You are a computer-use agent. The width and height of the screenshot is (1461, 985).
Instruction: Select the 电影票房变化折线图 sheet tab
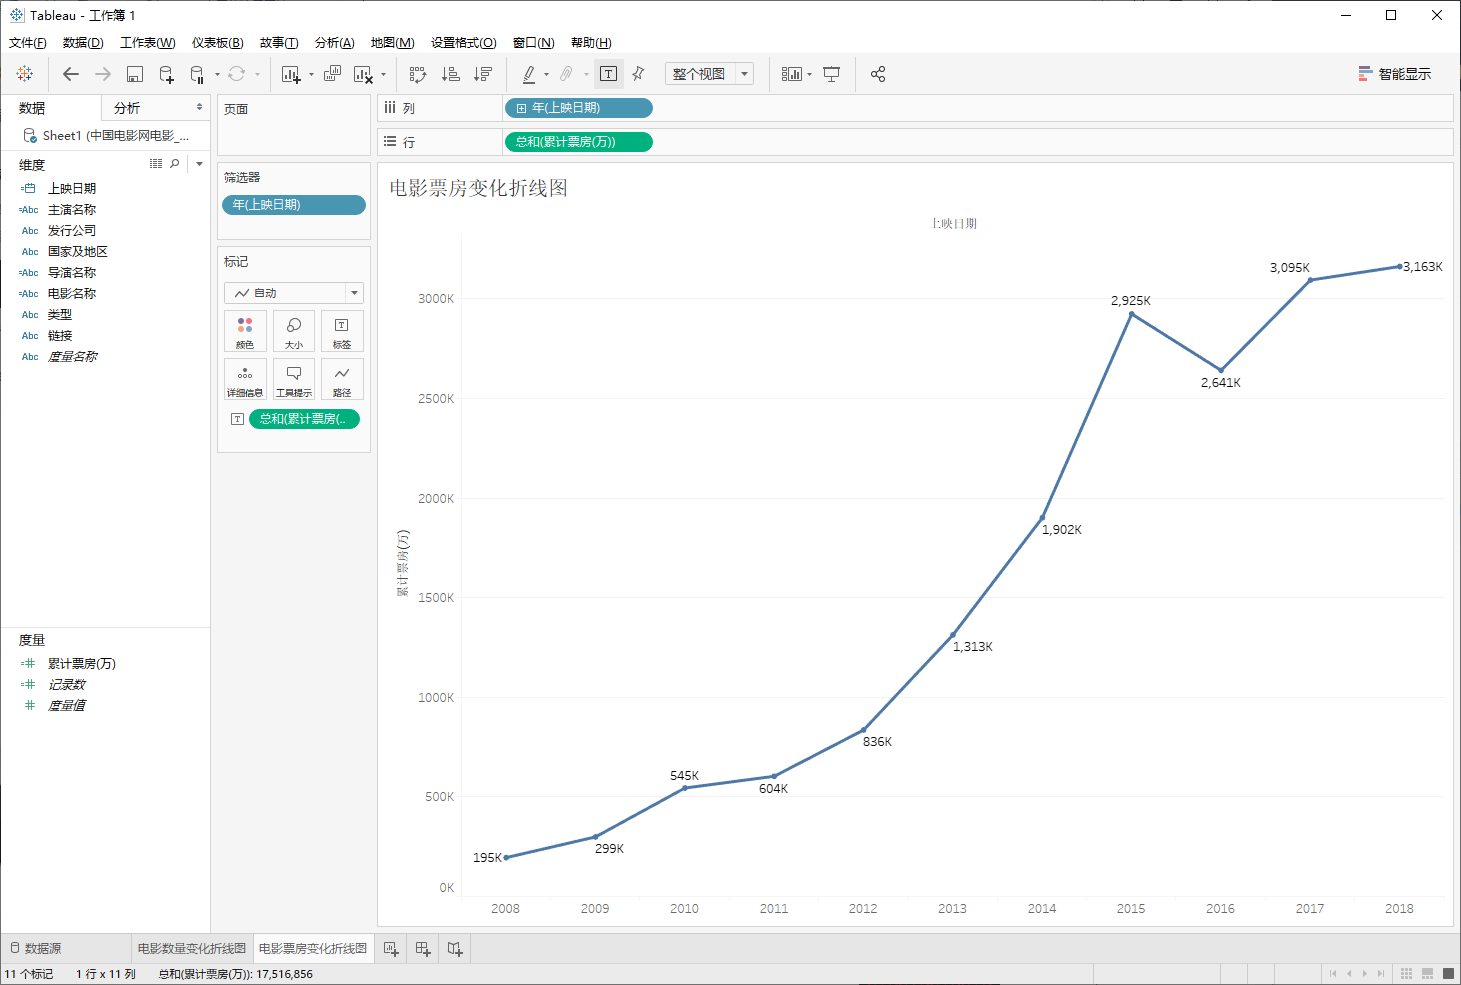coord(313,948)
